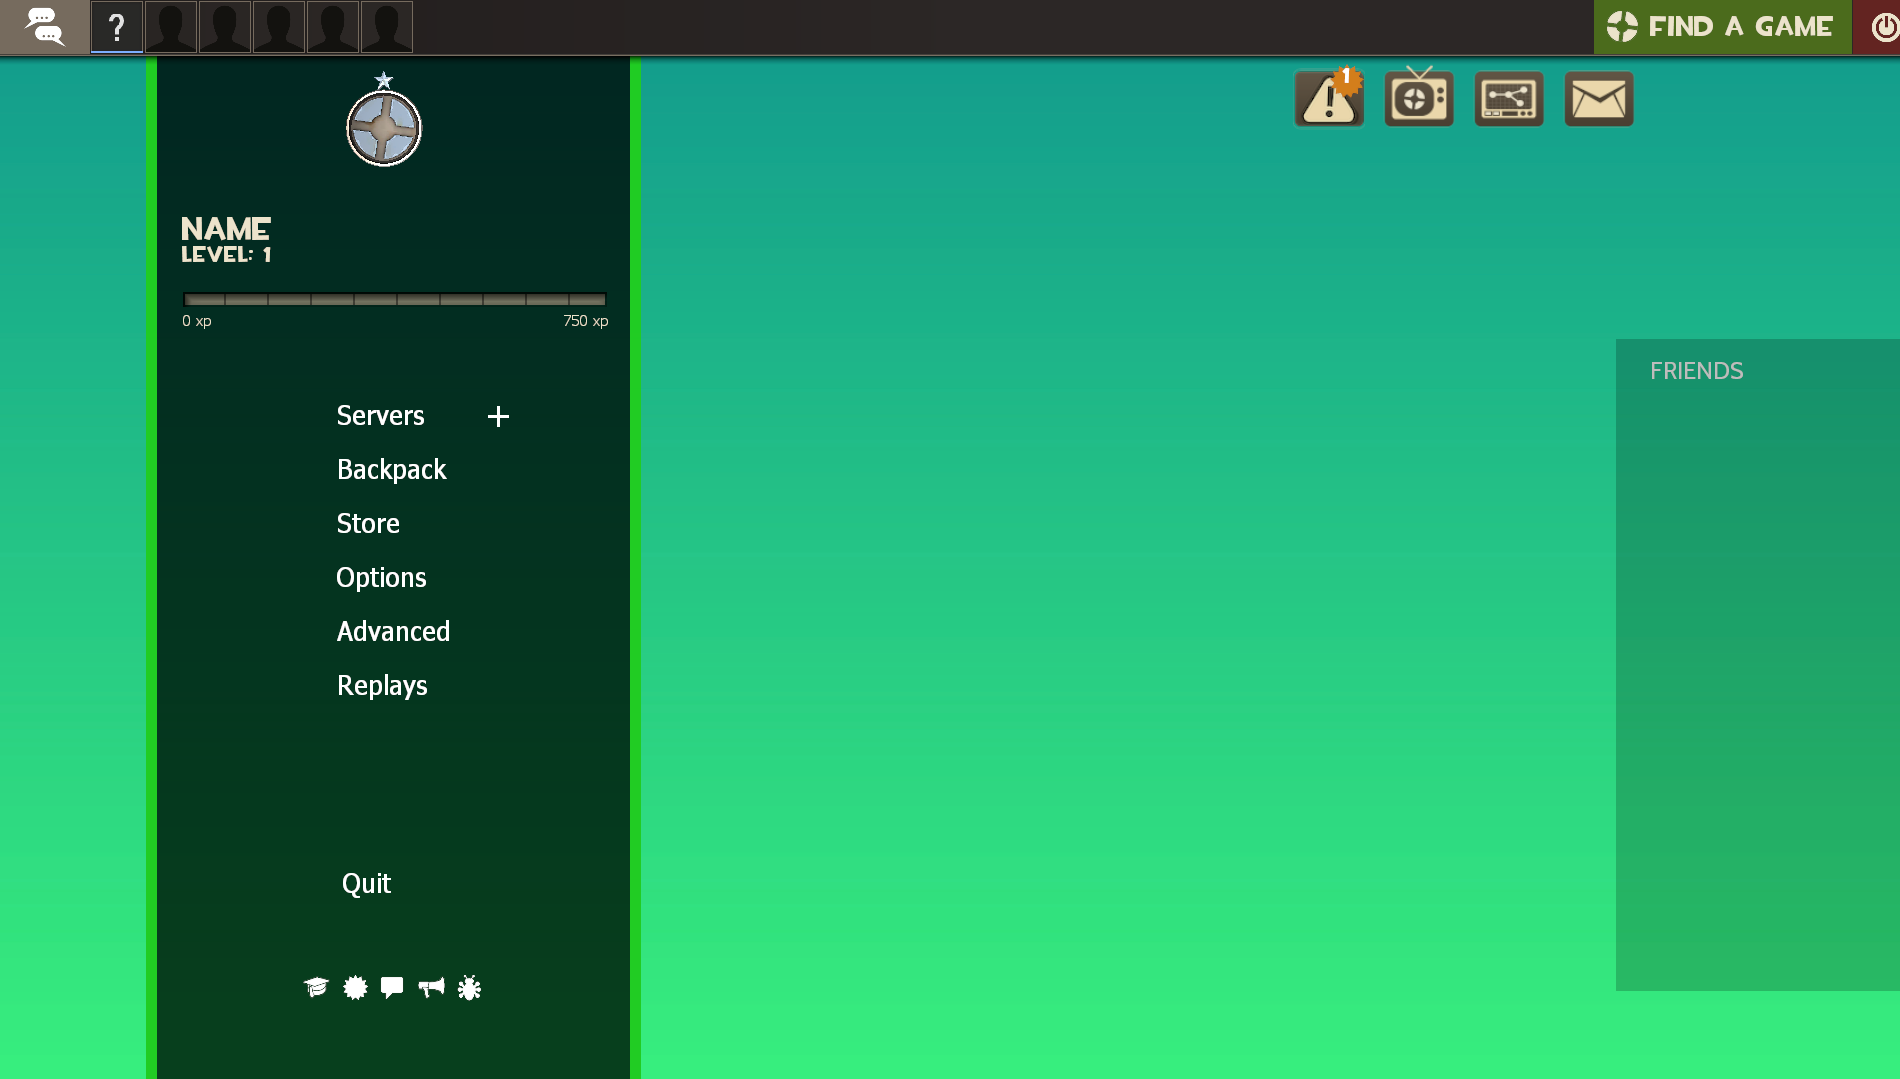Click the megaphone report player icon
The width and height of the screenshot is (1900, 1079).
pos(431,988)
